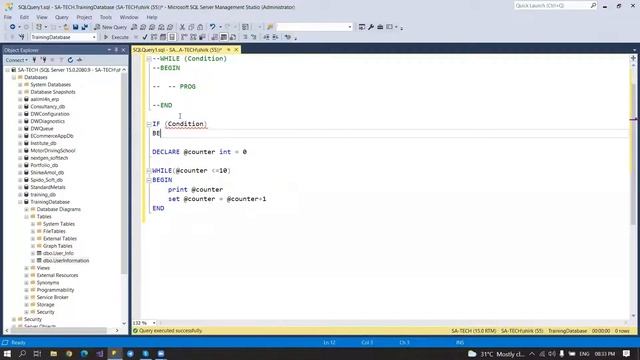Comment out the selected lines

pyautogui.click(x=245, y=37)
